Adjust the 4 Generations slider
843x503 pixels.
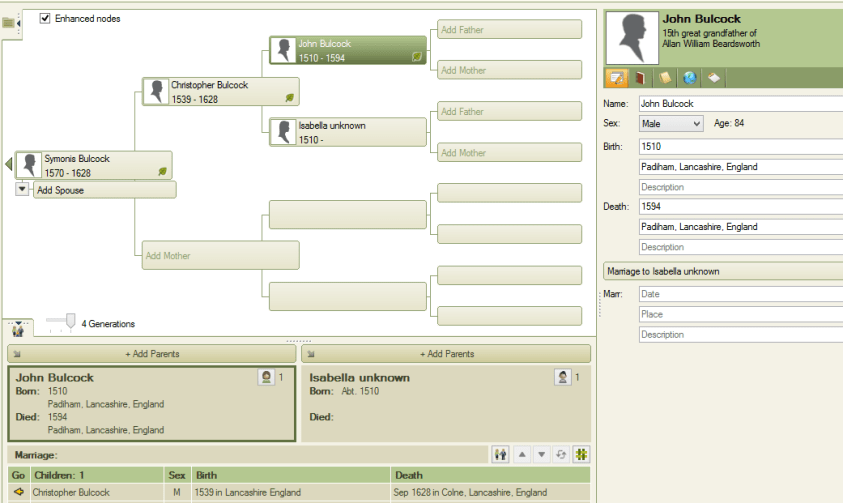click(70, 320)
